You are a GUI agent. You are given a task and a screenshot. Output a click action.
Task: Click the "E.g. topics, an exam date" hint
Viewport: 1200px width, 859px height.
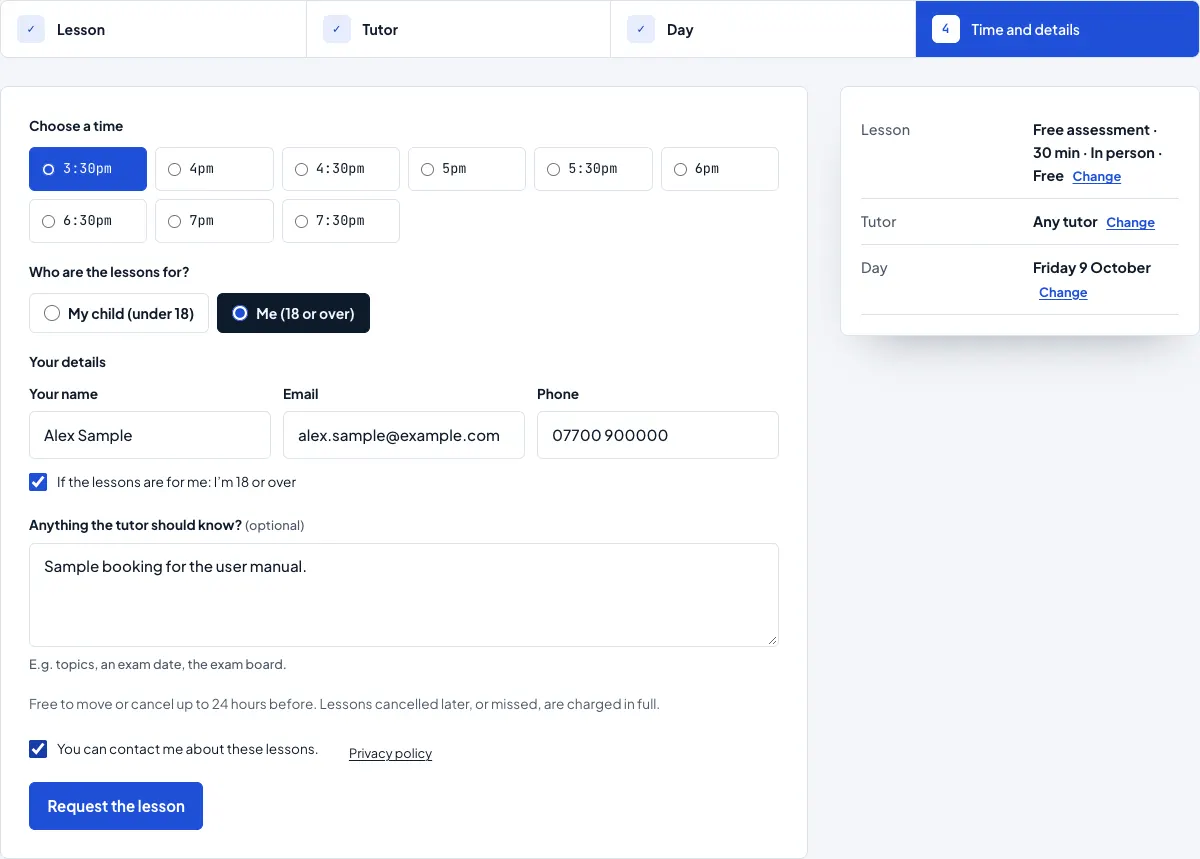click(x=157, y=664)
